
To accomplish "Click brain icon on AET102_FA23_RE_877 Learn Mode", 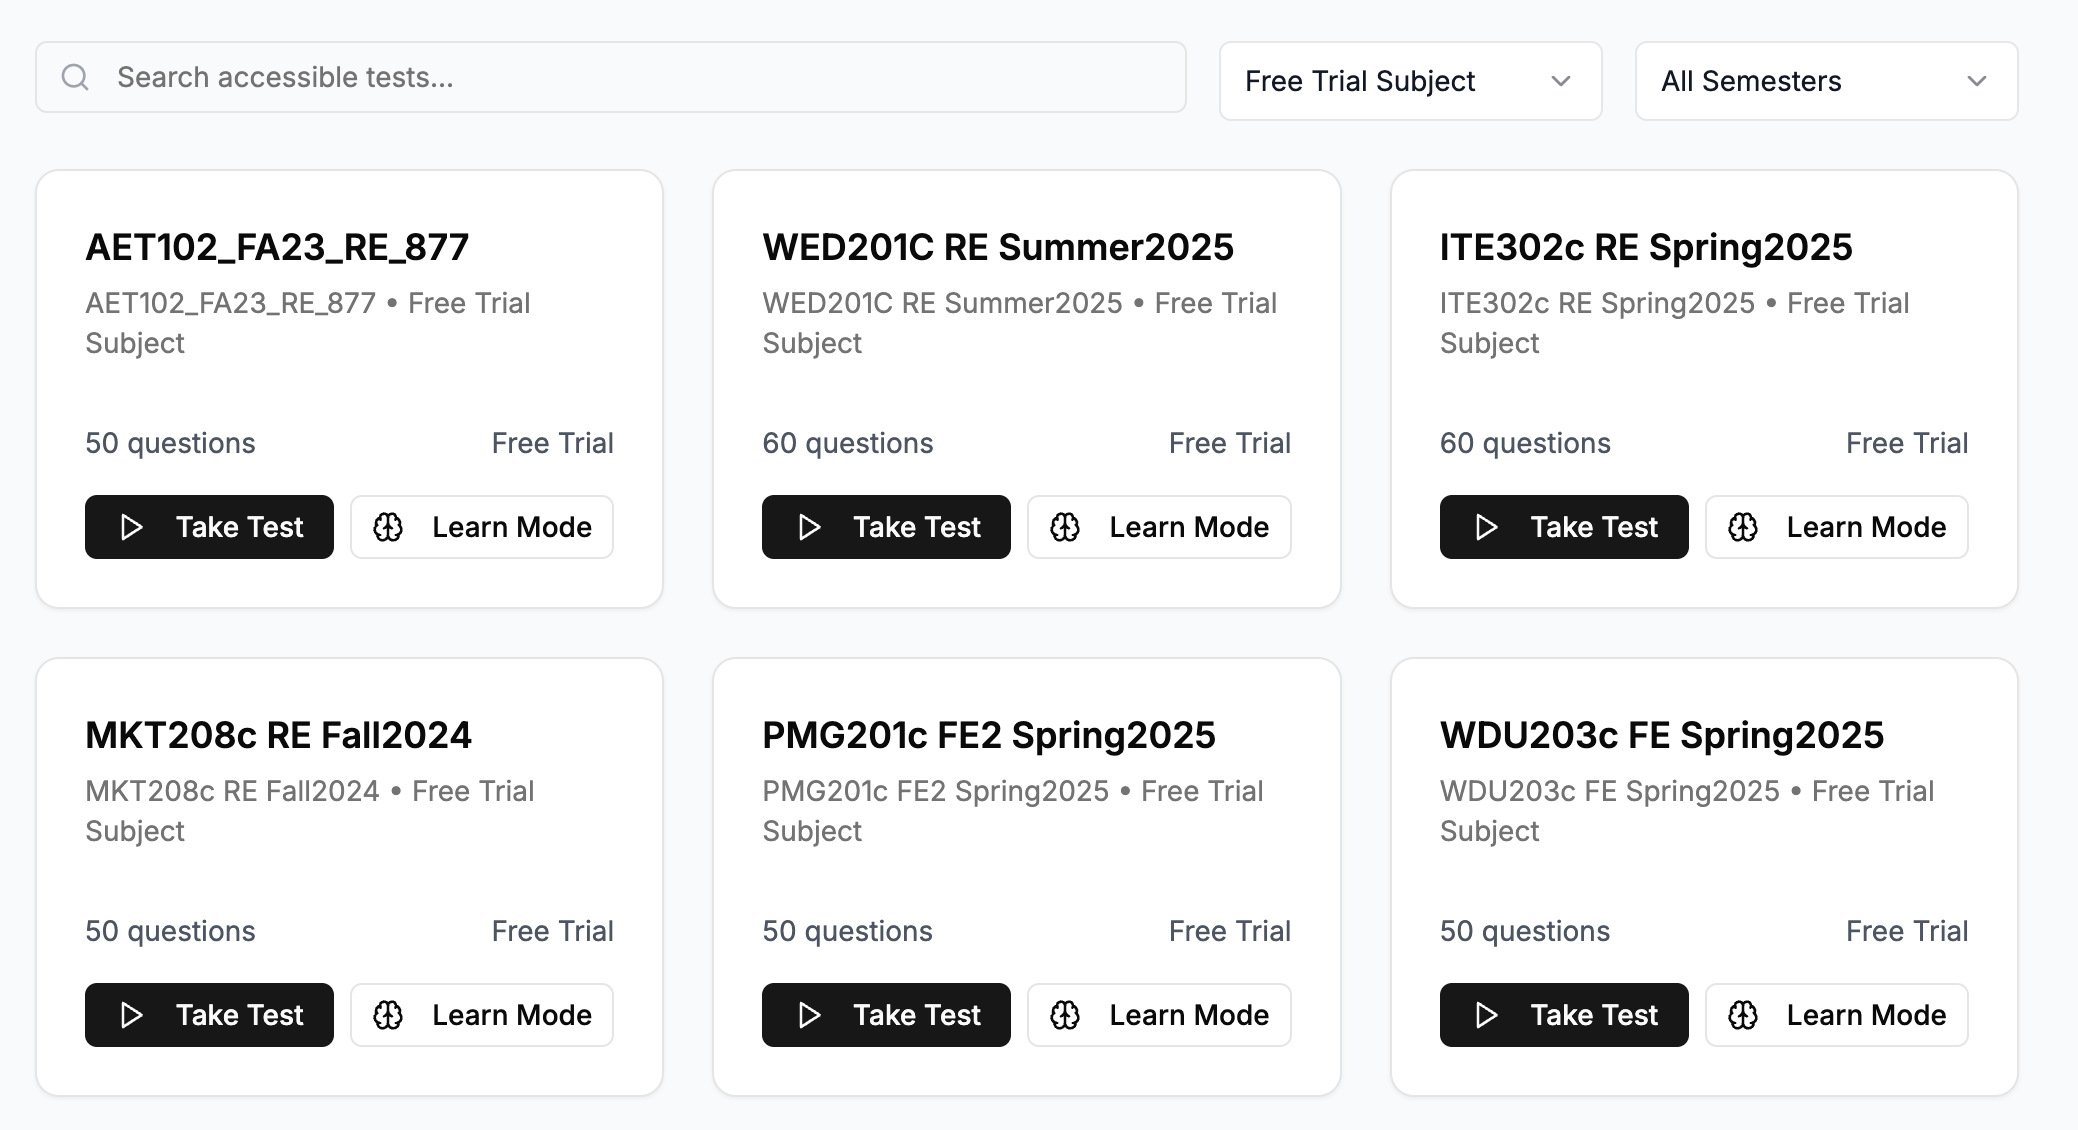I will [x=388, y=527].
